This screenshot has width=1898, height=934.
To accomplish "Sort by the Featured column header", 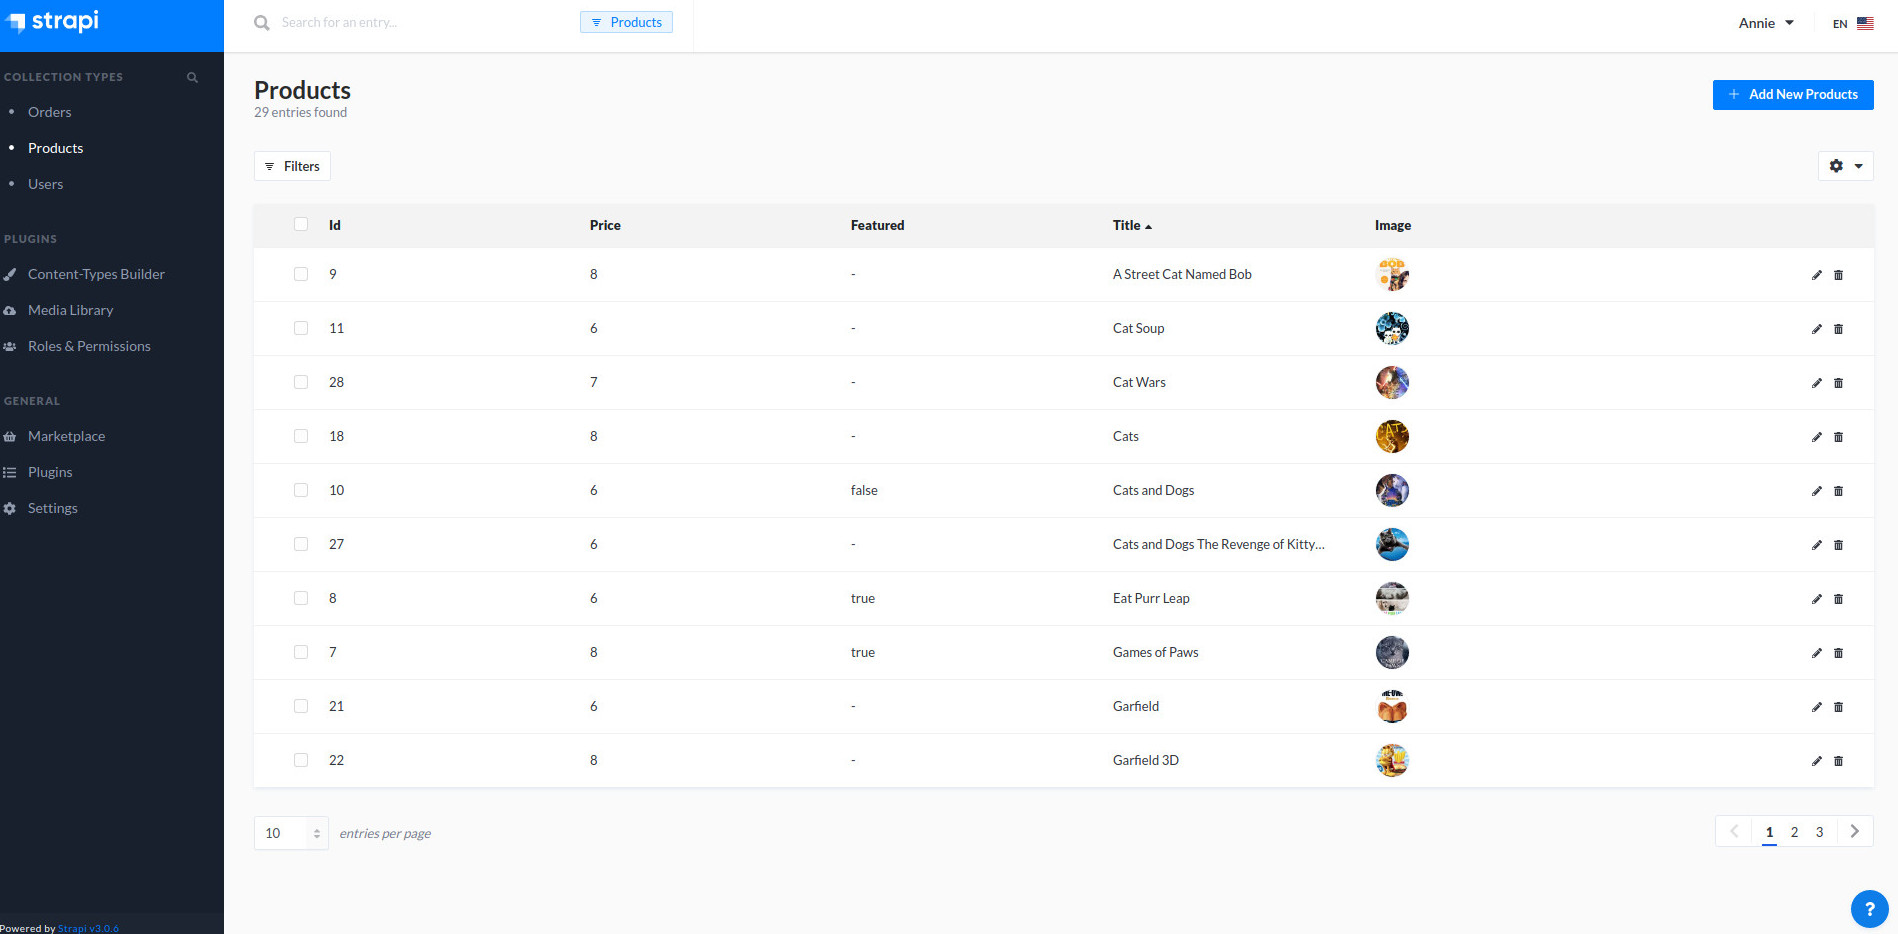I will pos(877,225).
